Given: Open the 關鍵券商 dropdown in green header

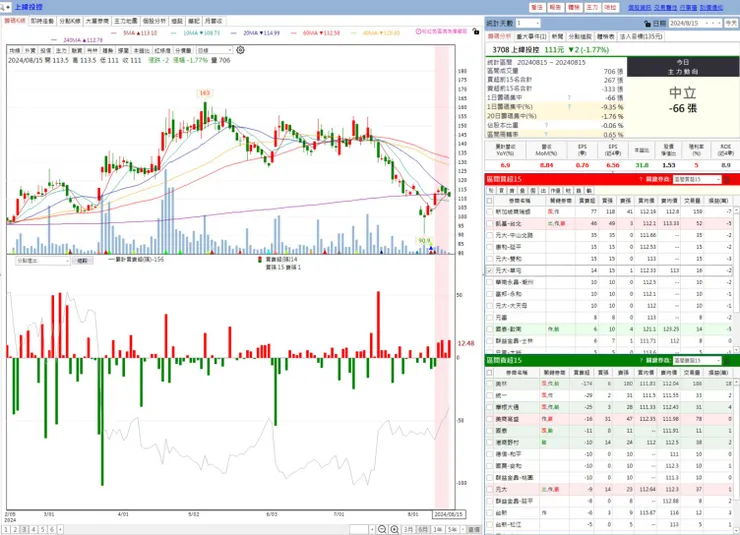Looking at the screenshot, I should click(x=719, y=360).
